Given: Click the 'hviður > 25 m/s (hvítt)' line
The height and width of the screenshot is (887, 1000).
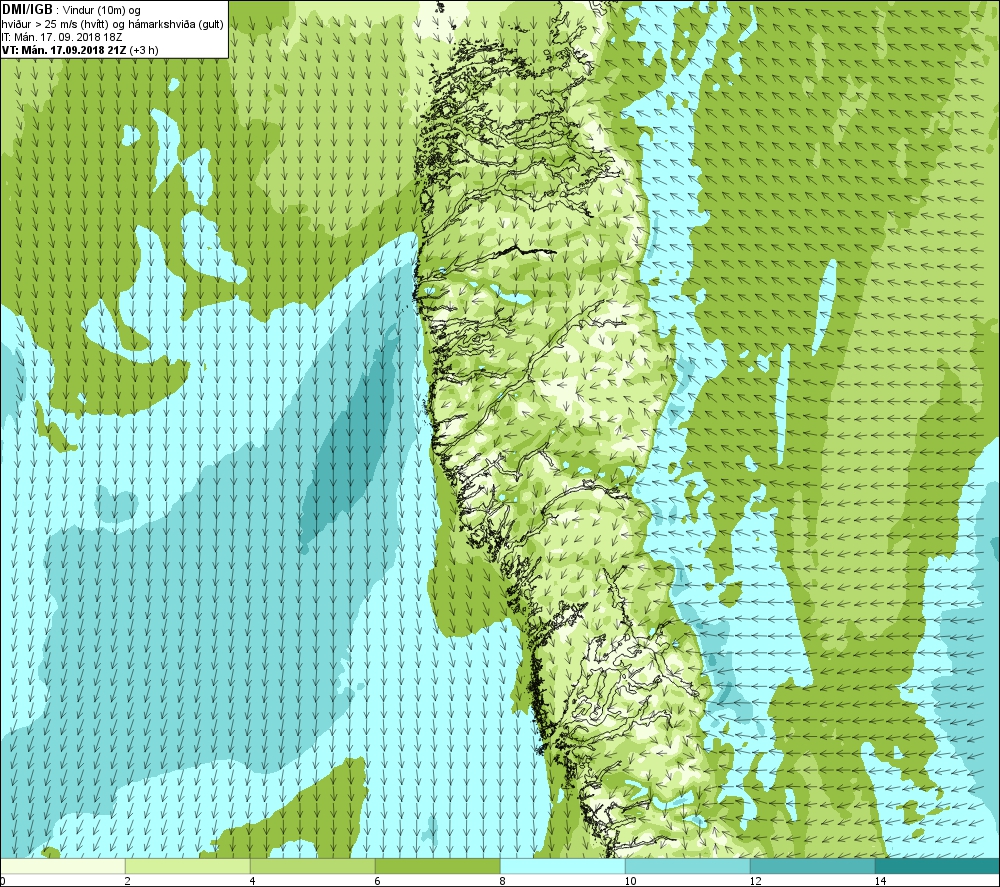Looking at the screenshot, I should point(55,24).
